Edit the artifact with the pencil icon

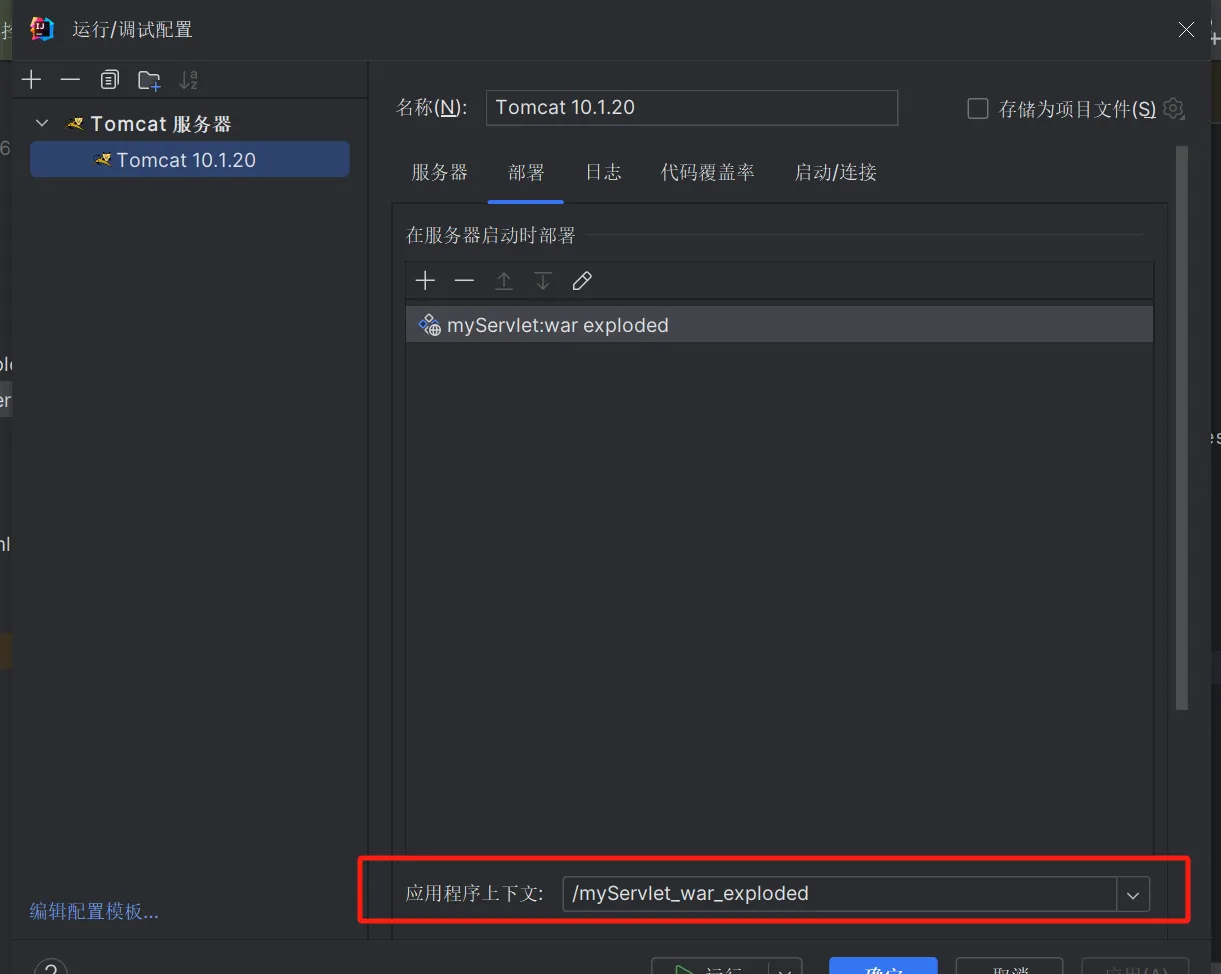point(582,281)
